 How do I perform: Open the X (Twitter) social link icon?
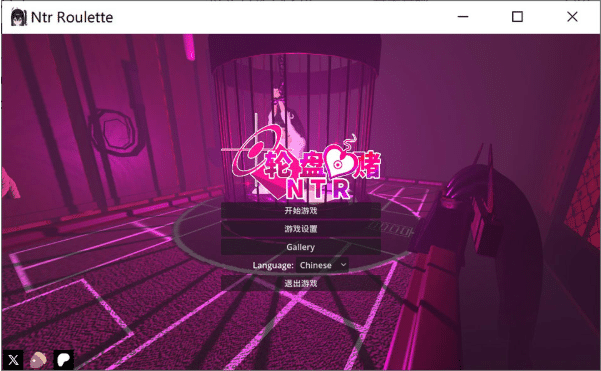(13, 360)
